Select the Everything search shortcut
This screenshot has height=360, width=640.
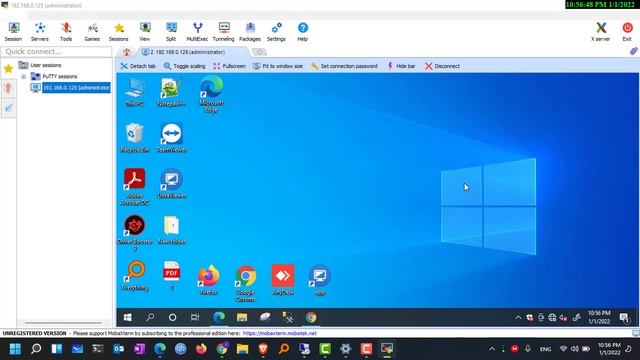tap(135, 276)
